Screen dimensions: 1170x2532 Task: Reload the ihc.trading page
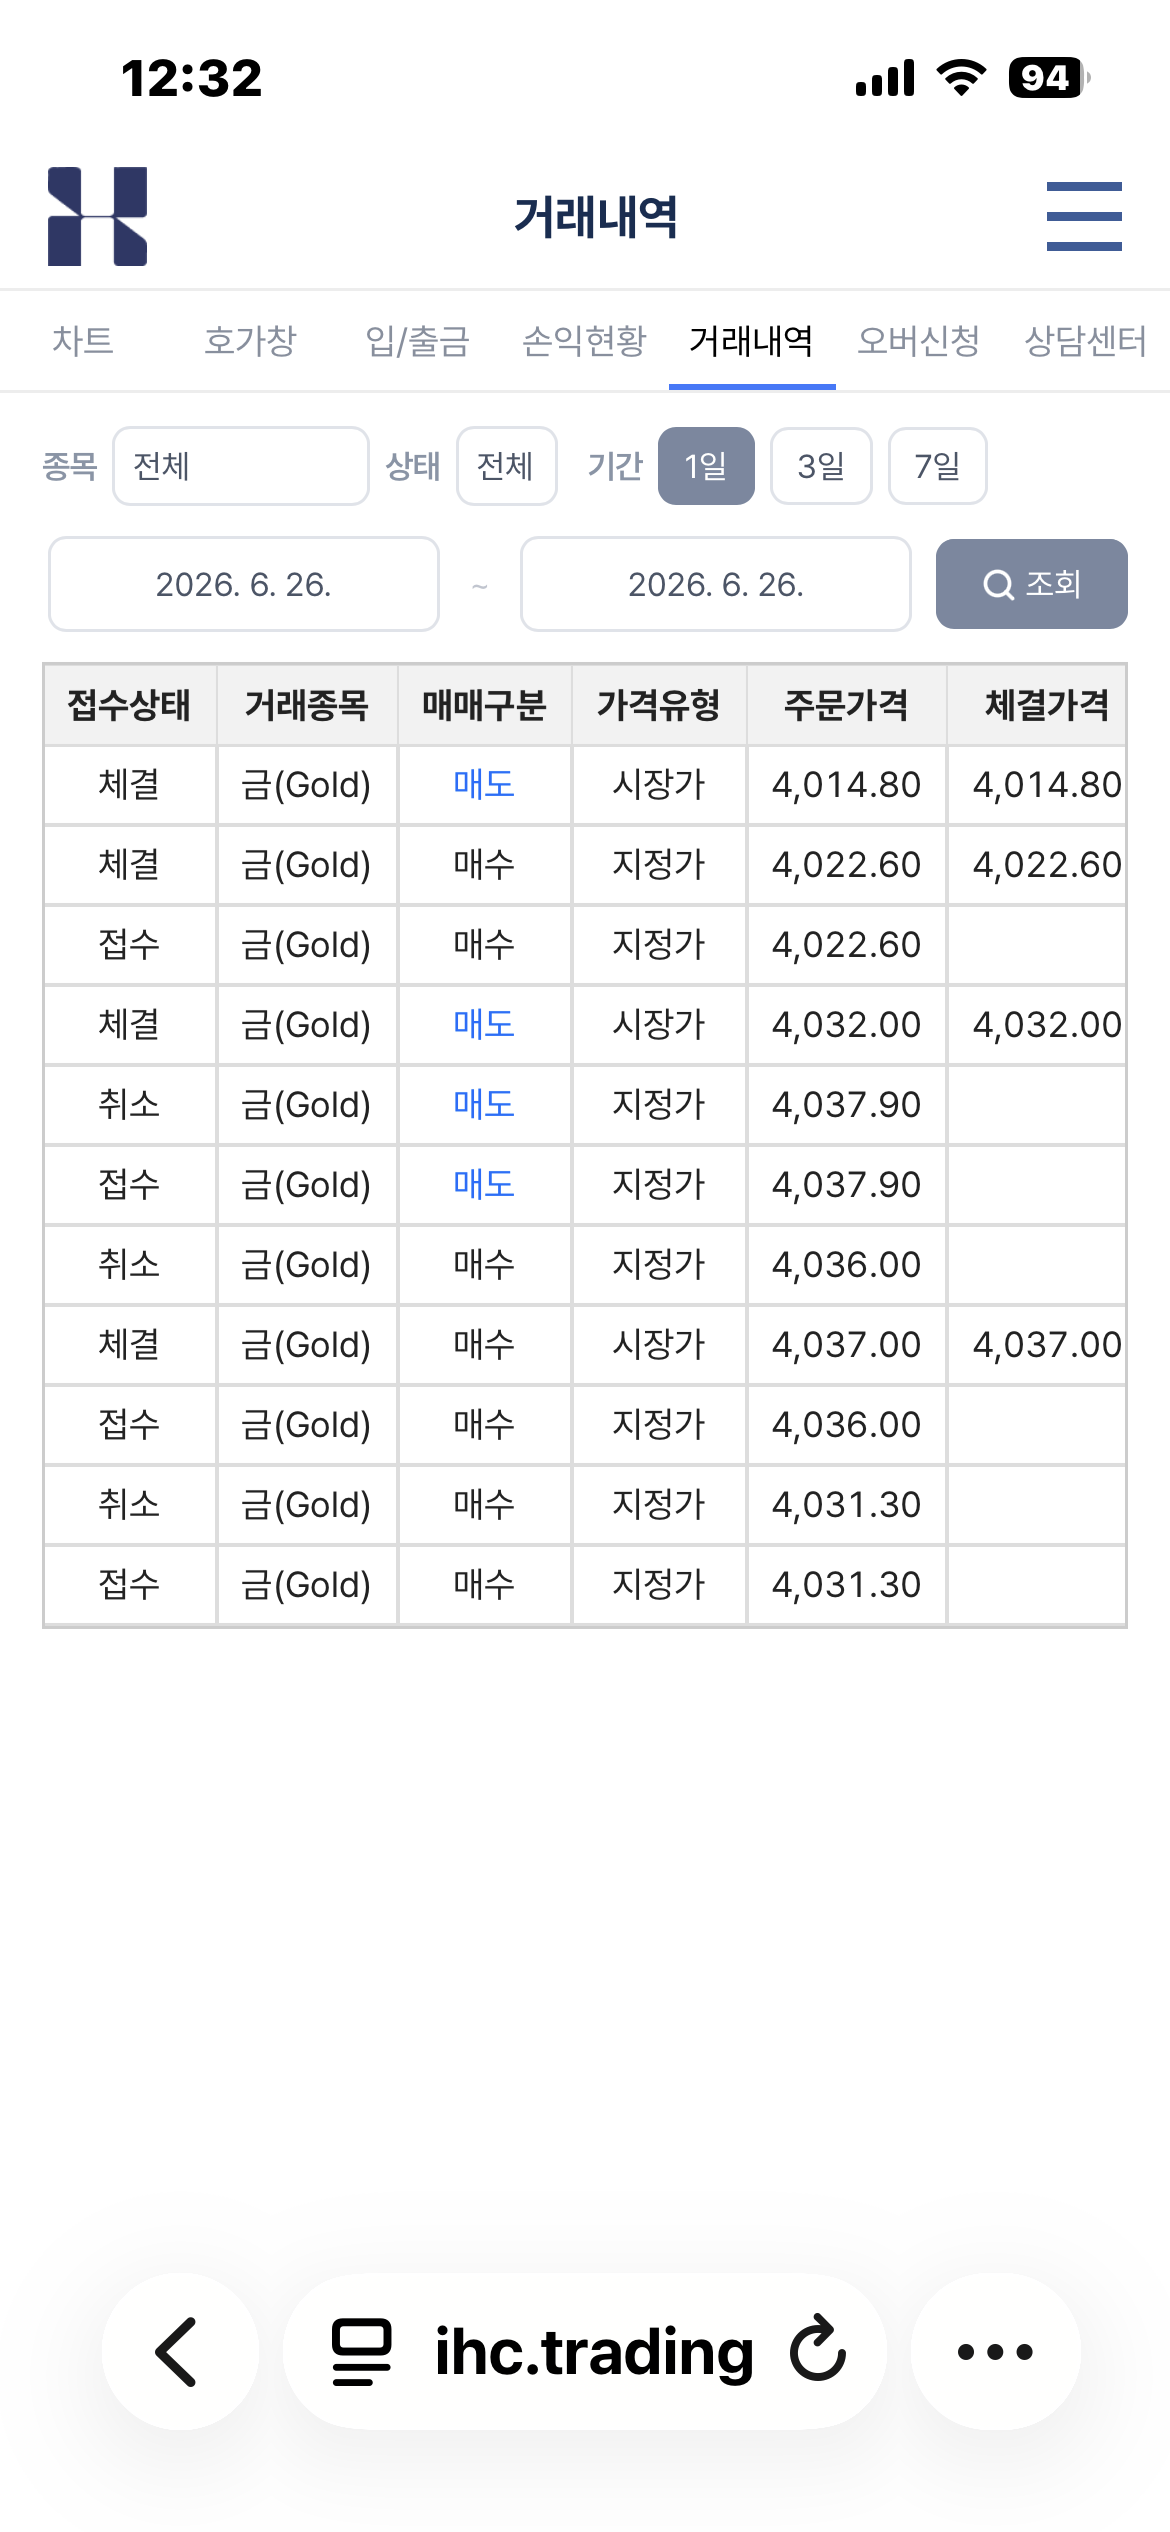818,2349
